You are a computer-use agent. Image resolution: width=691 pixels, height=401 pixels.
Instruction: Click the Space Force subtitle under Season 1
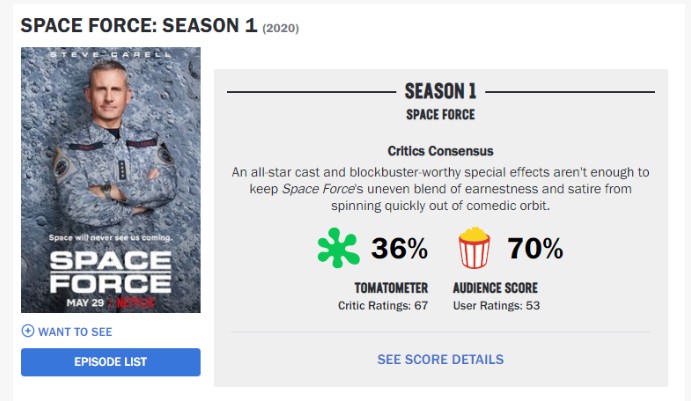[x=440, y=115]
